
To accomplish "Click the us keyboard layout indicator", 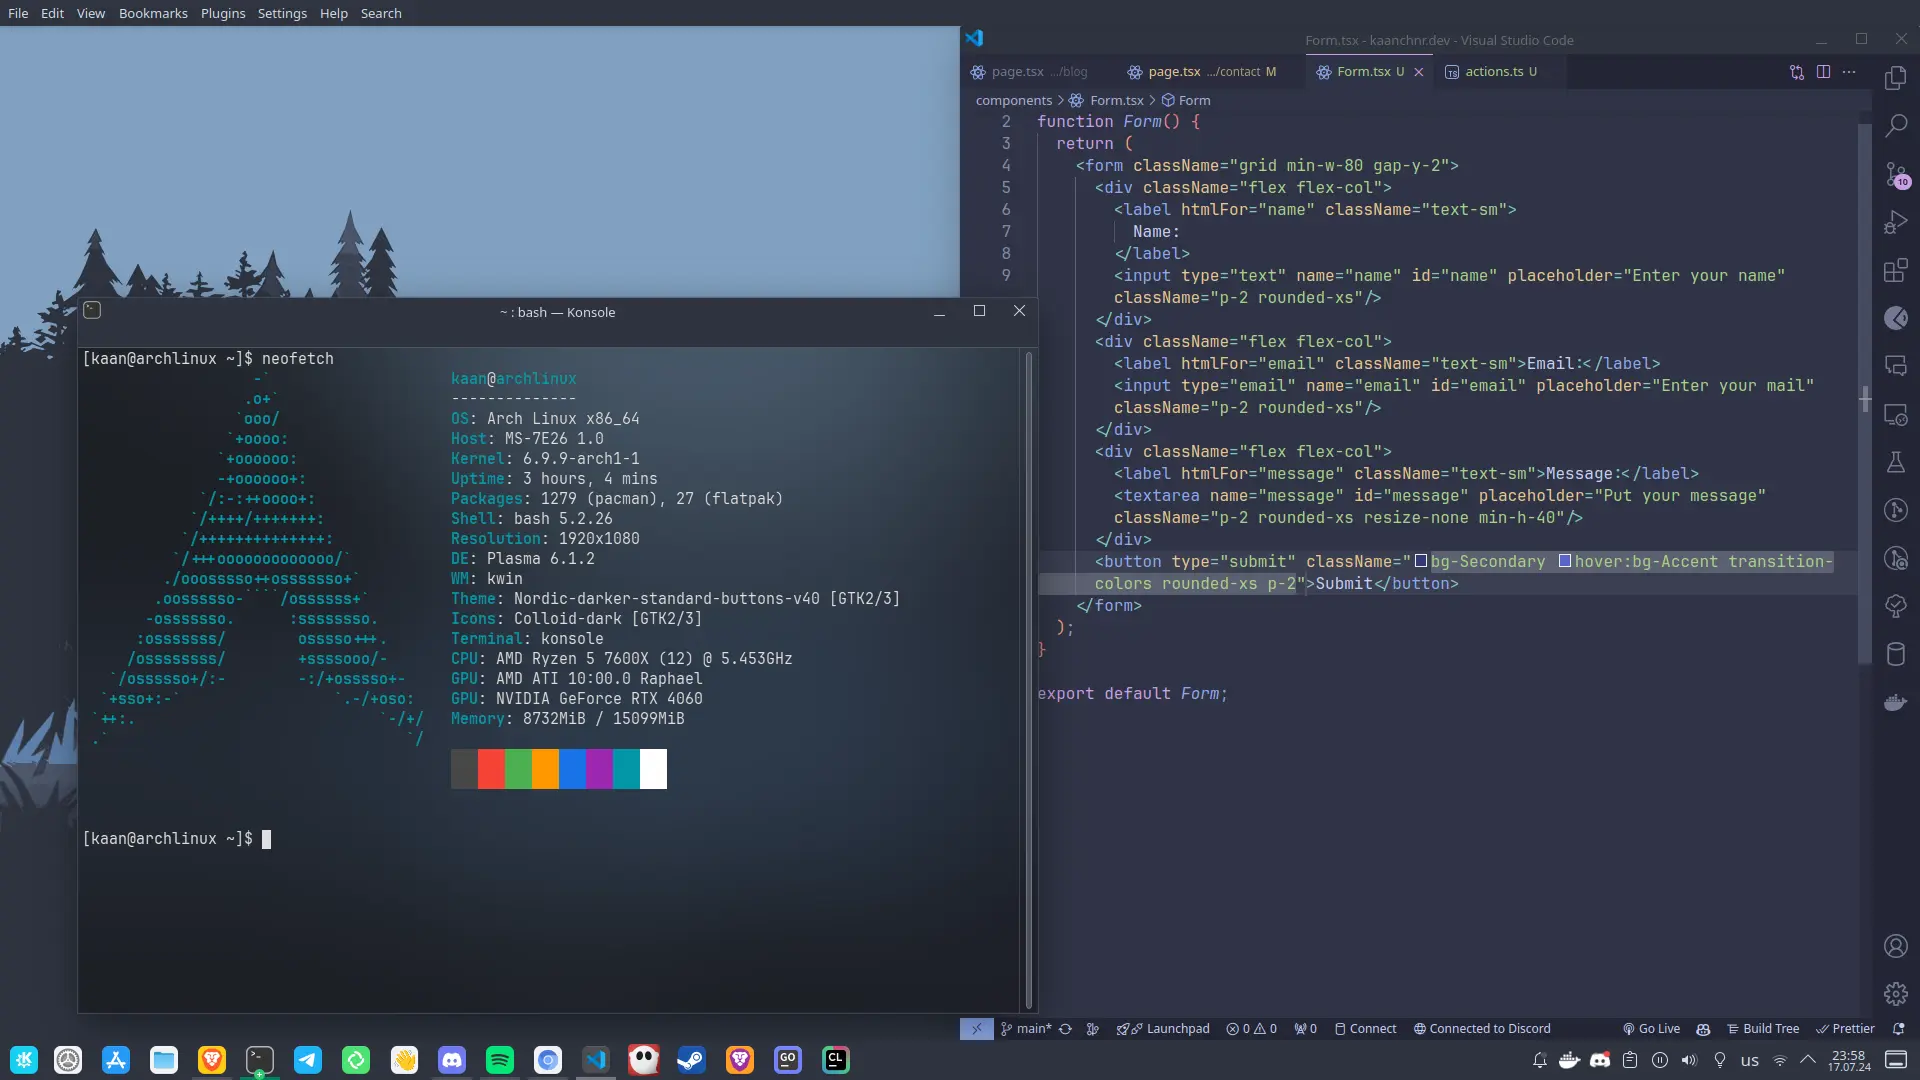I will [x=1749, y=1061].
